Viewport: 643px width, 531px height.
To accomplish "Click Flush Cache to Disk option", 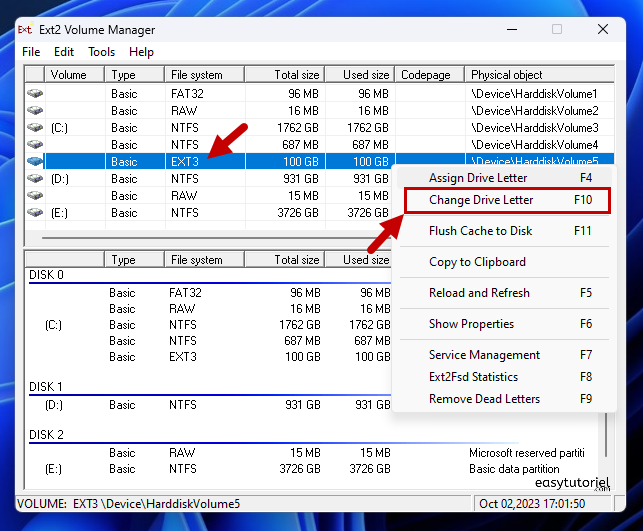I will (480, 231).
